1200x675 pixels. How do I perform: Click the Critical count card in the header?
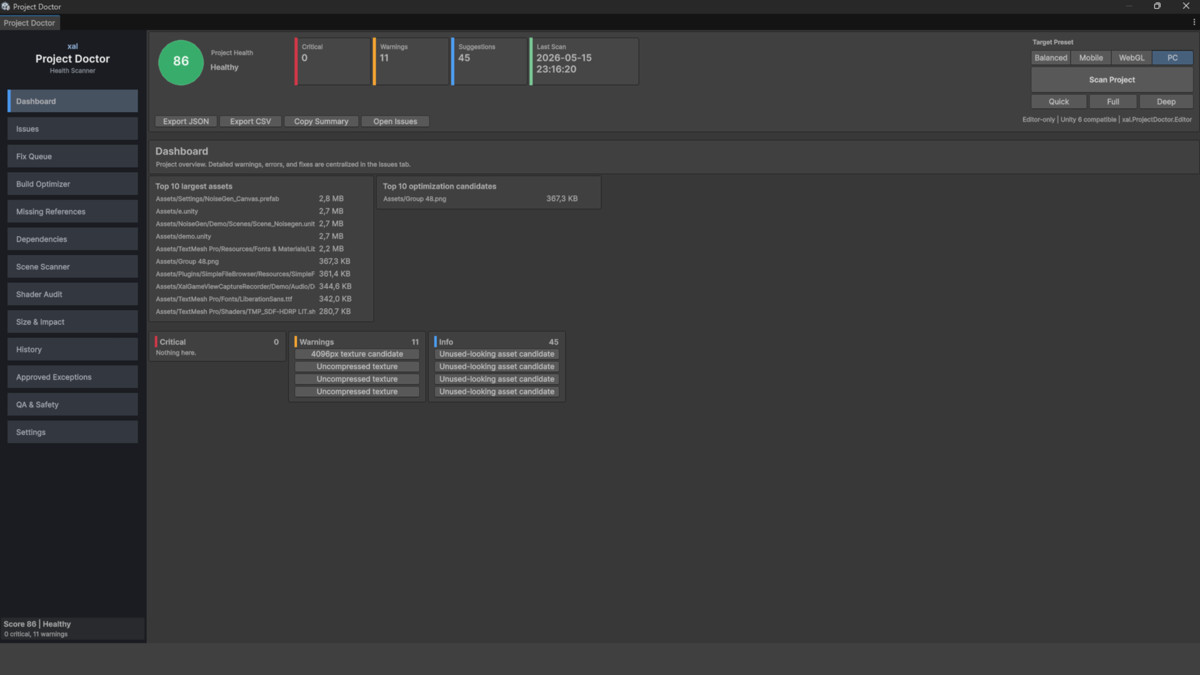[x=332, y=61]
